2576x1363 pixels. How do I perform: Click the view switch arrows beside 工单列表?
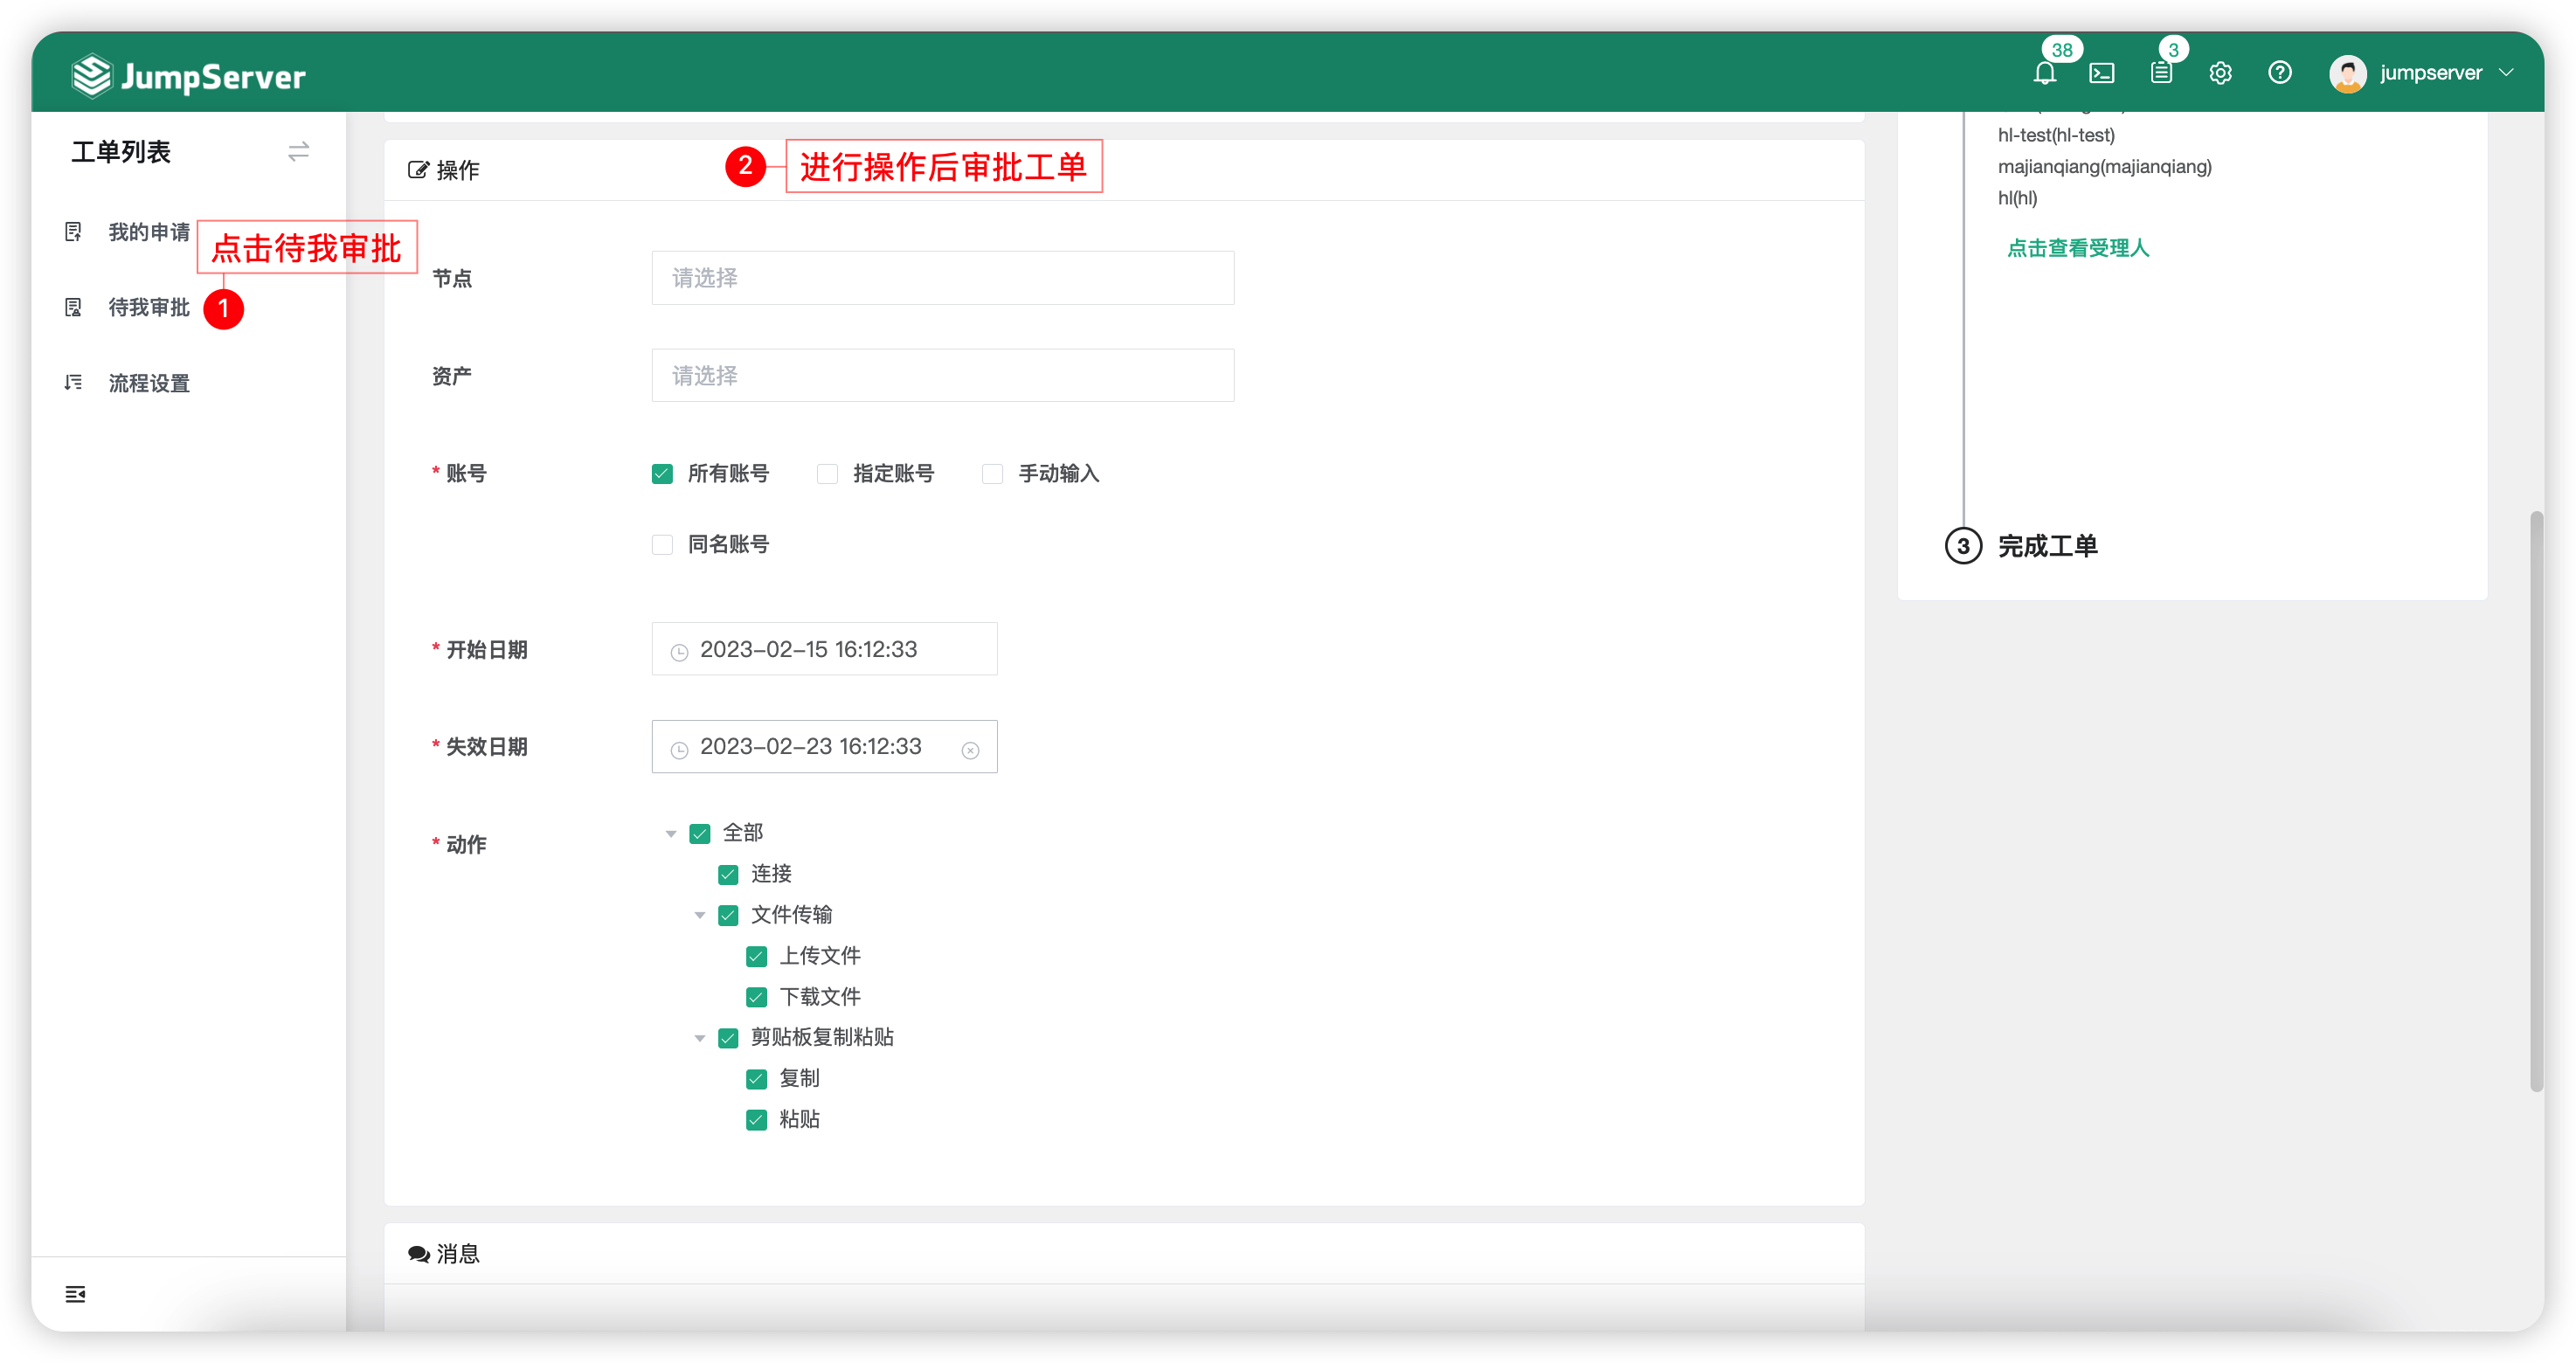pos(298,151)
